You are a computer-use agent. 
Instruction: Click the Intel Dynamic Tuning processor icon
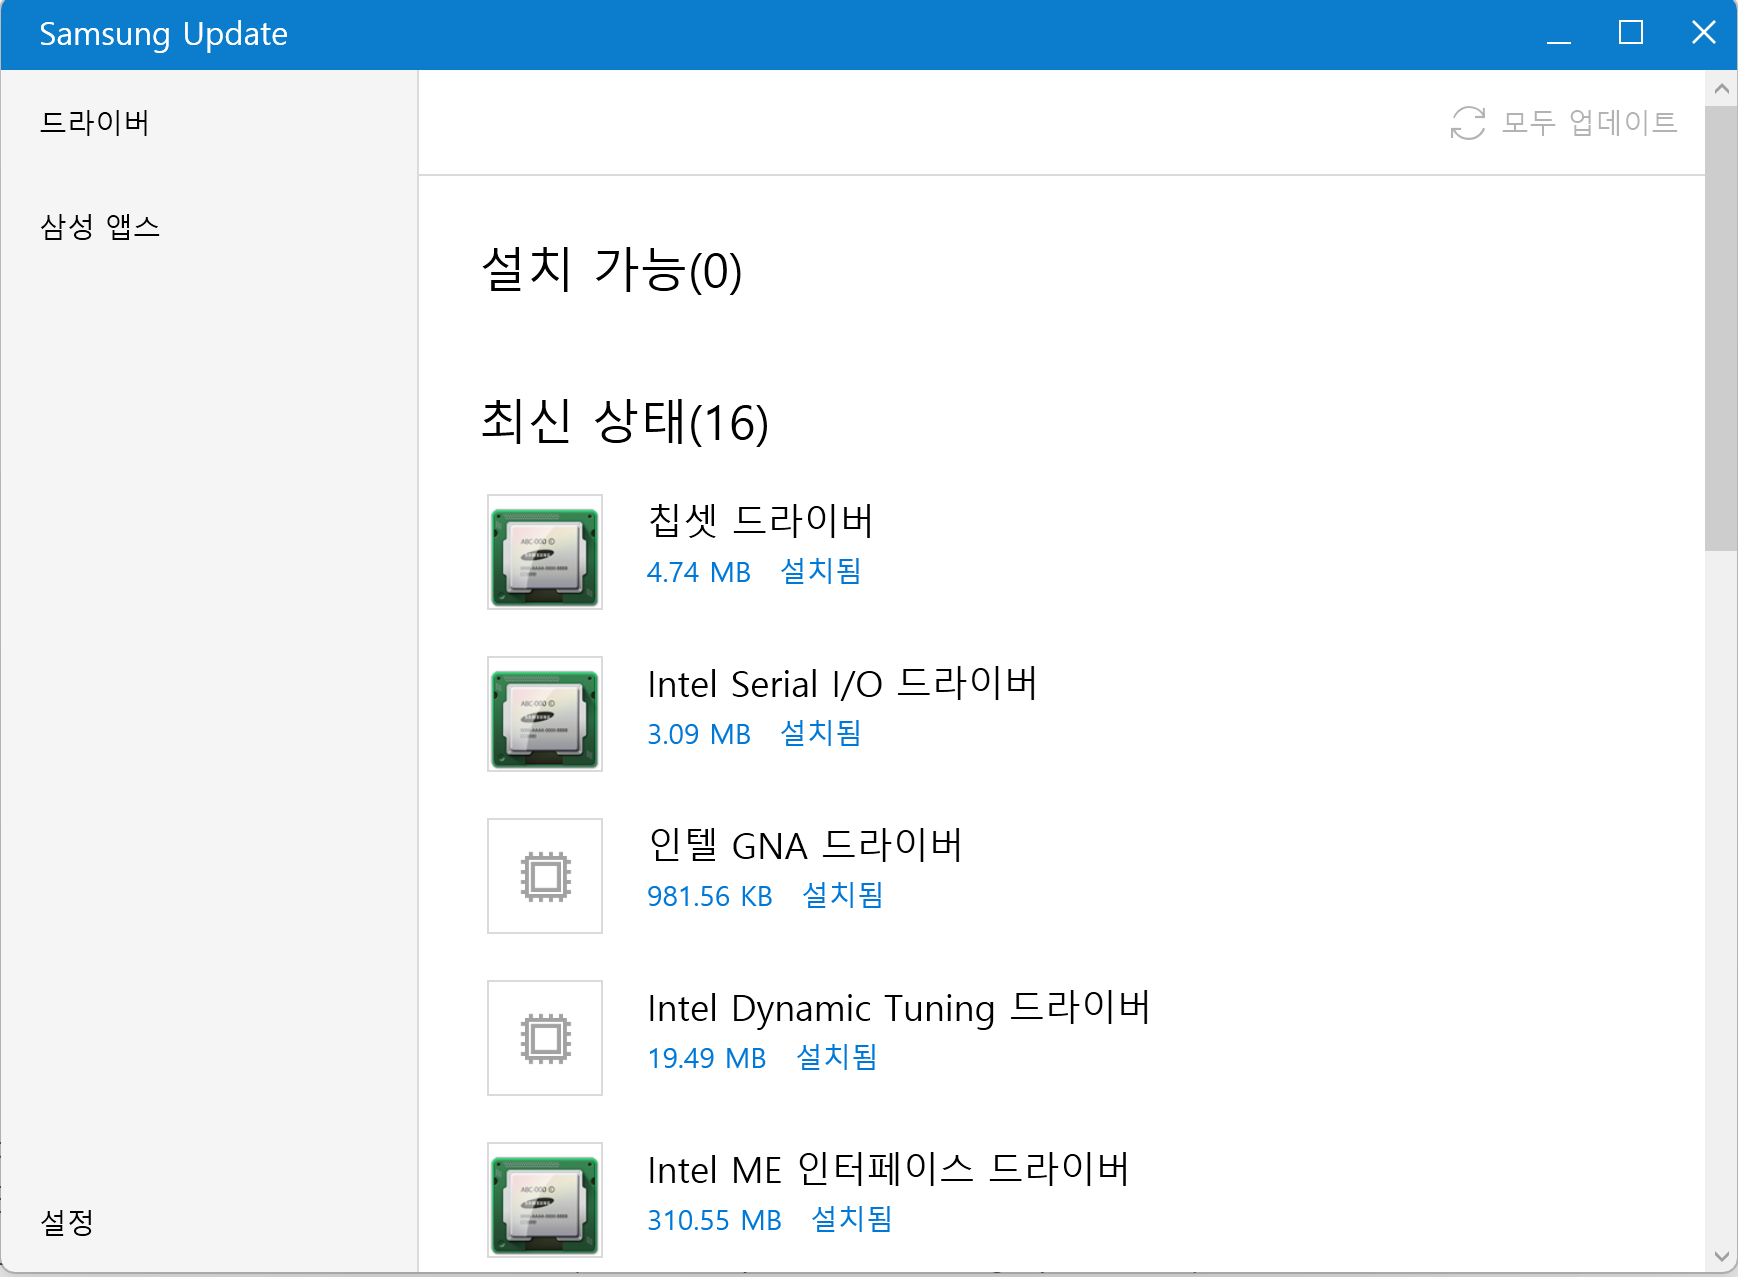(545, 1038)
